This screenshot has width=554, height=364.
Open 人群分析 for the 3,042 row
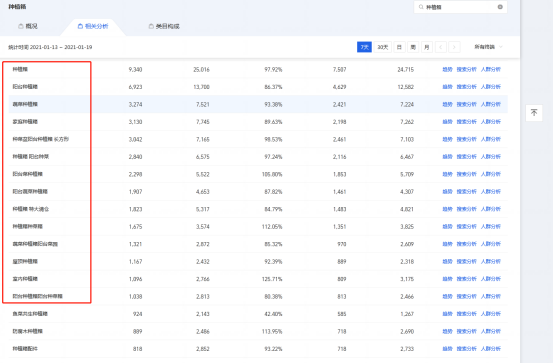pos(491,139)
